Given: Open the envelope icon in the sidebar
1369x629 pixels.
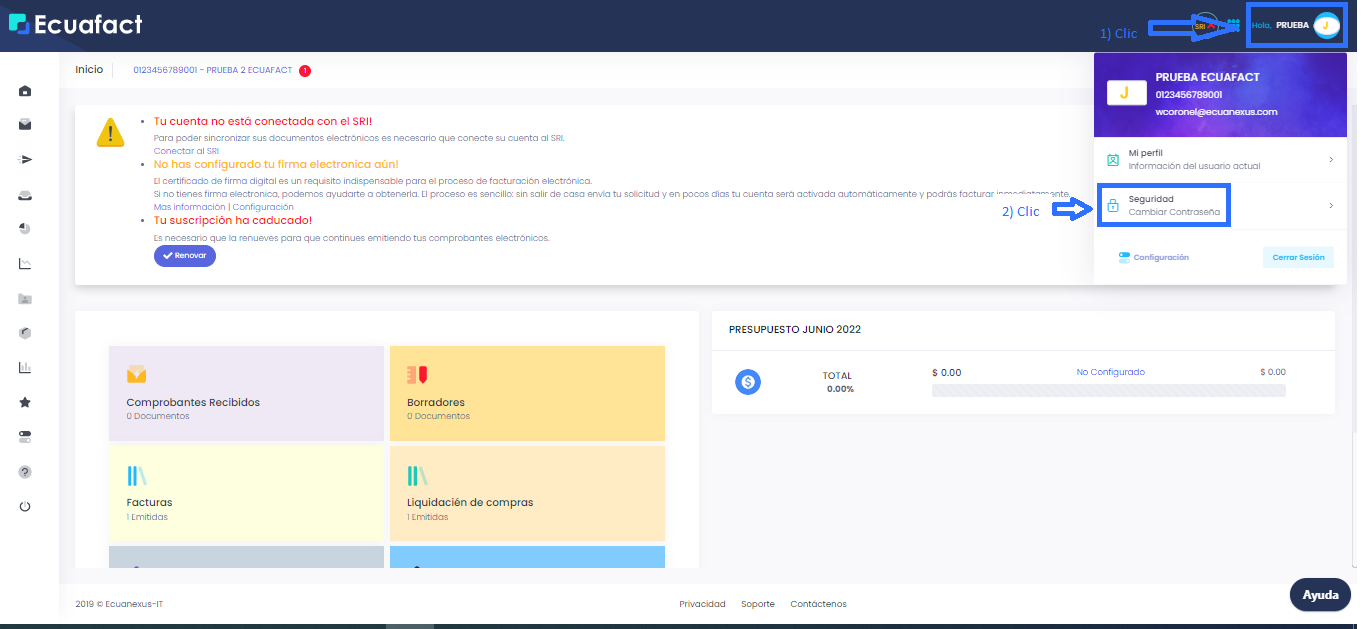Looking at the screenshot, I should [25, 125].
